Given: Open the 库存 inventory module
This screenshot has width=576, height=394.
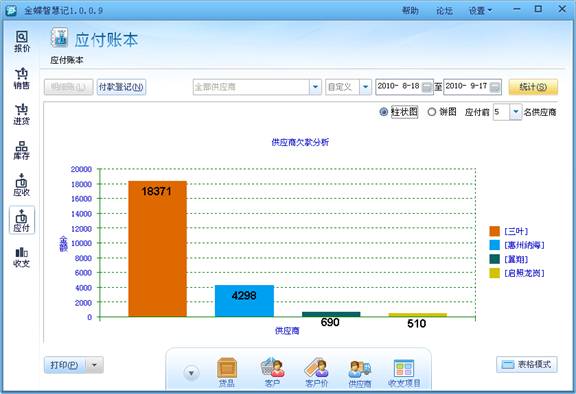Looking at the screenshot, I should tap(22, 150).
